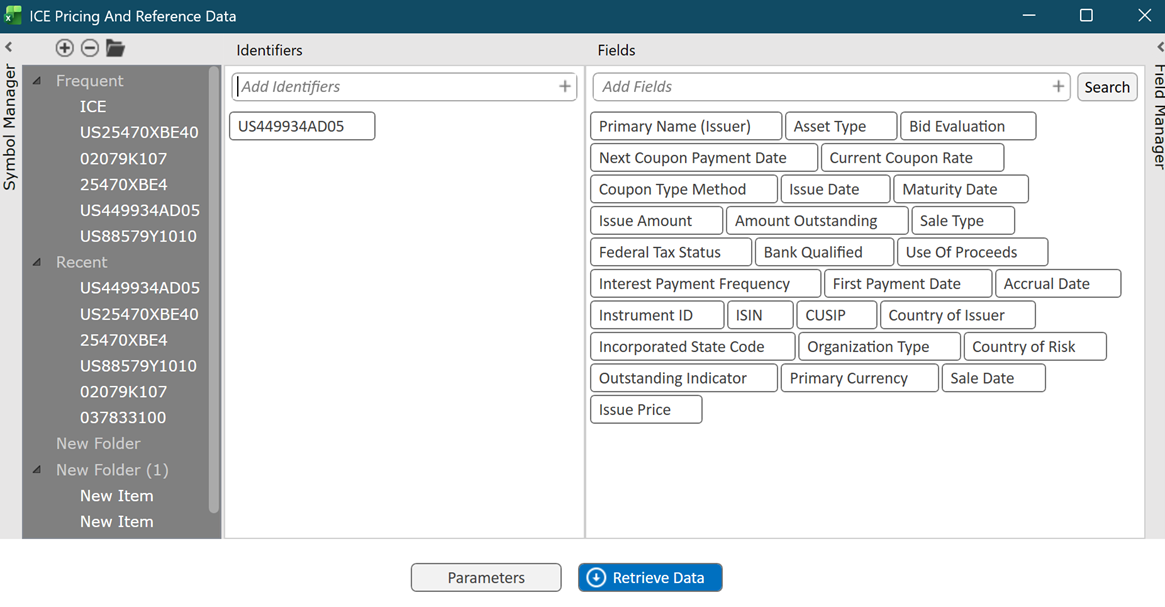The image size is (1165, 607).
Task: Collapse the Field Manager panel arrow
Action: 1159,47
